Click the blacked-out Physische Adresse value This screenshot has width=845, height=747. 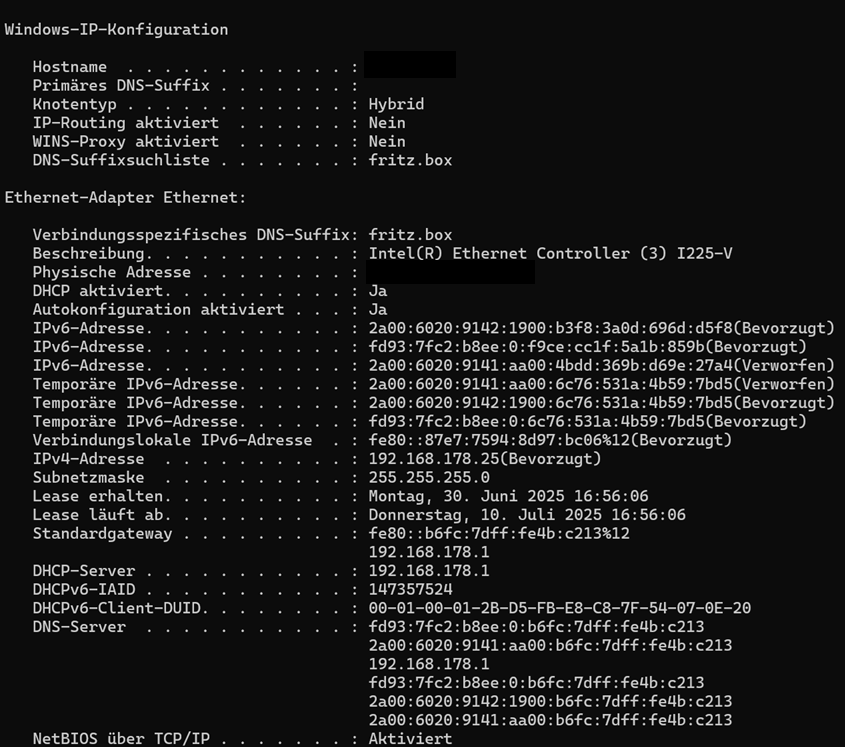451,272
